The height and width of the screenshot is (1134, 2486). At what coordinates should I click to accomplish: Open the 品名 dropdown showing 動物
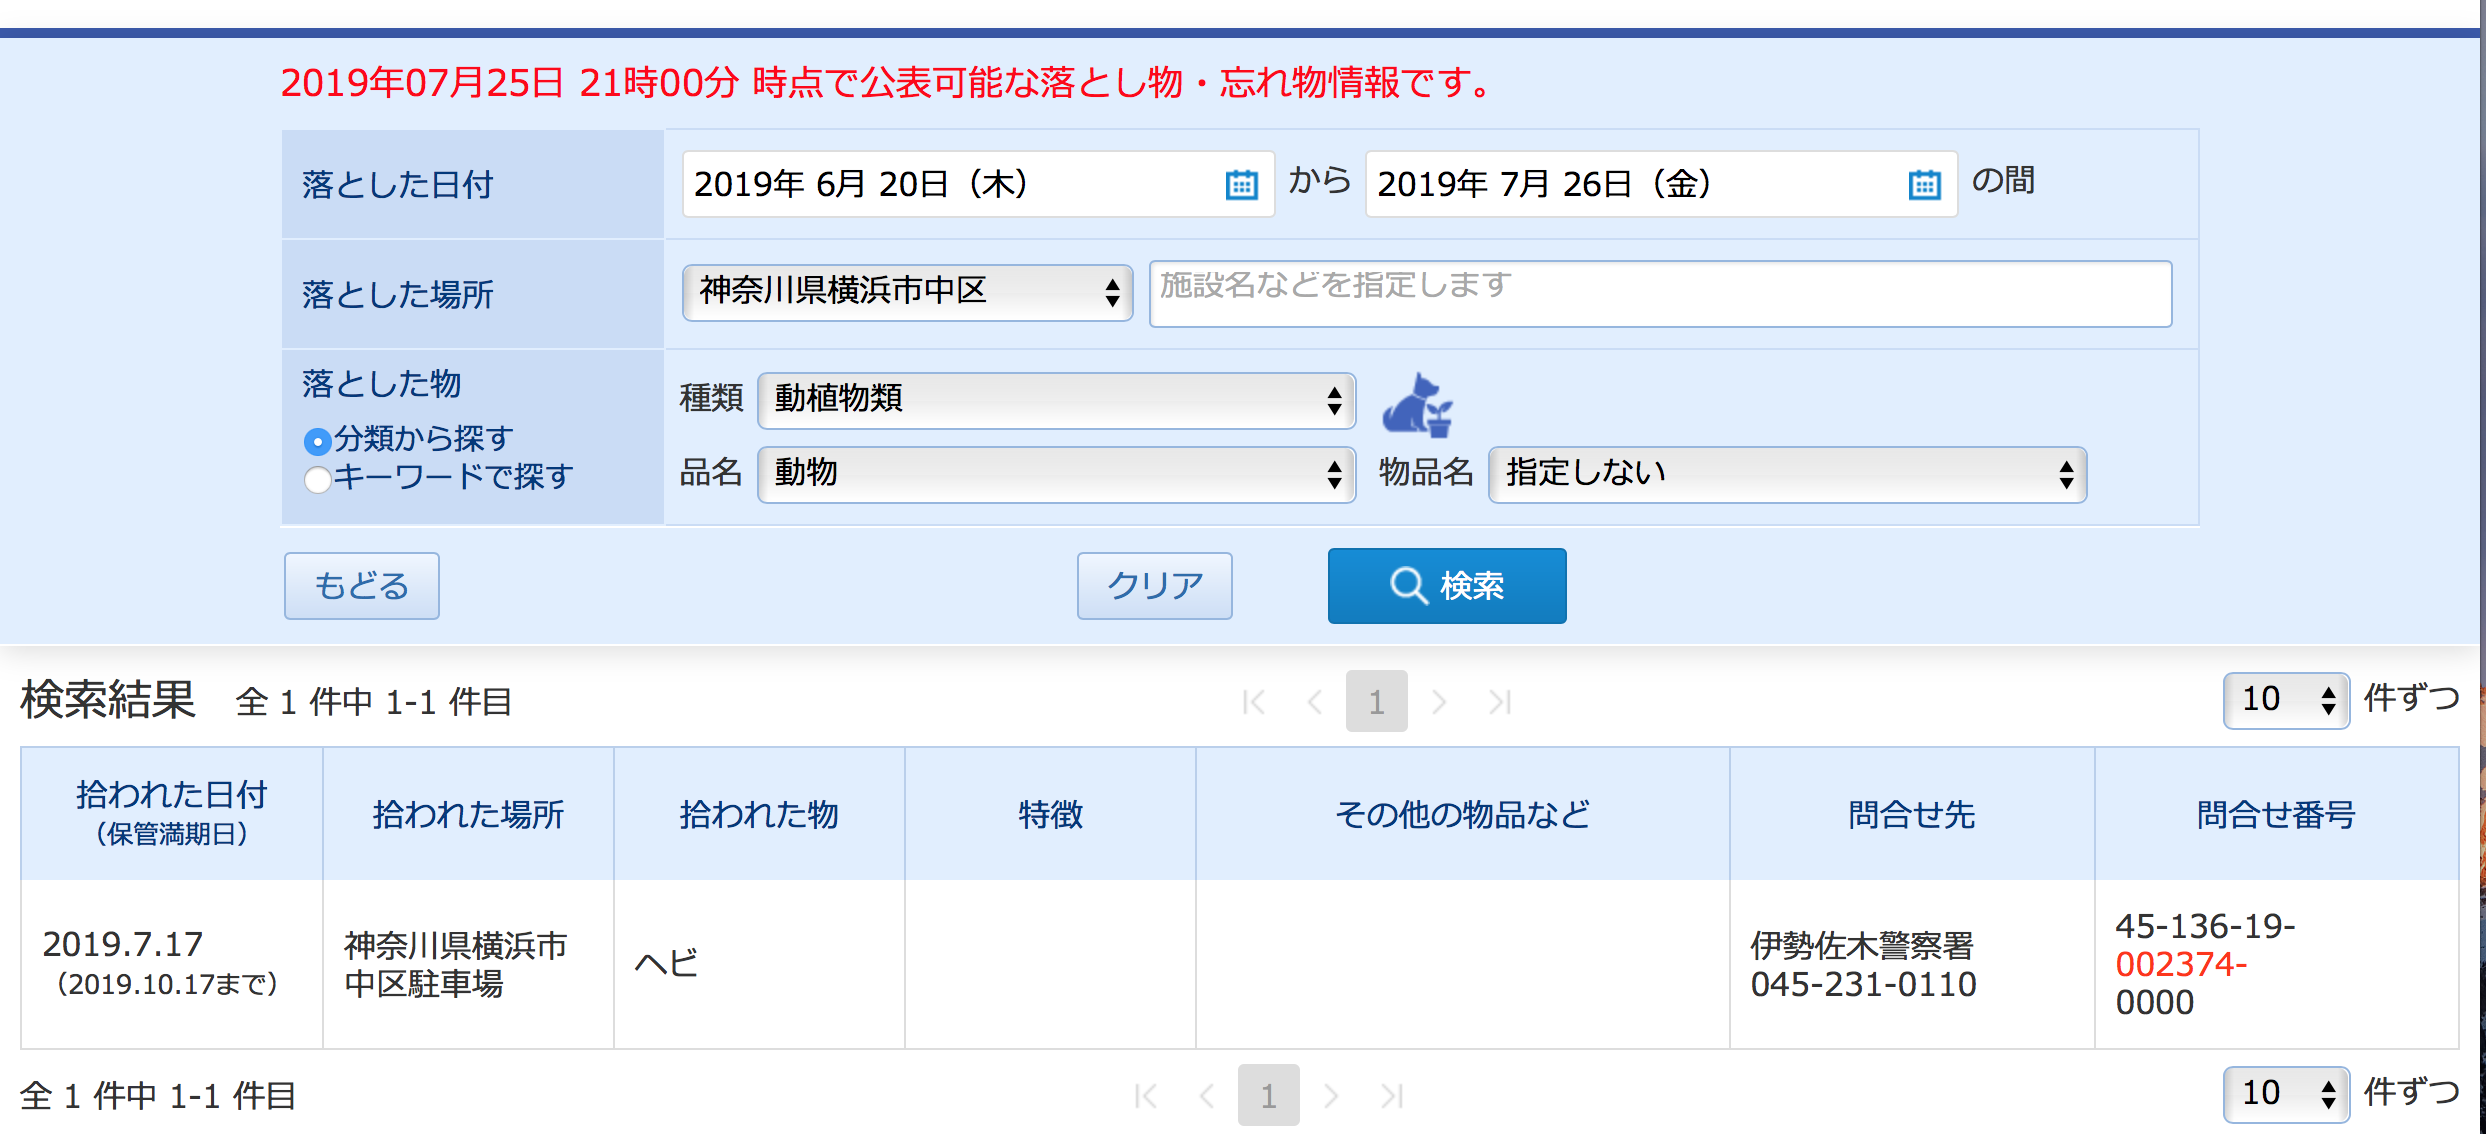pos(1056,474)
